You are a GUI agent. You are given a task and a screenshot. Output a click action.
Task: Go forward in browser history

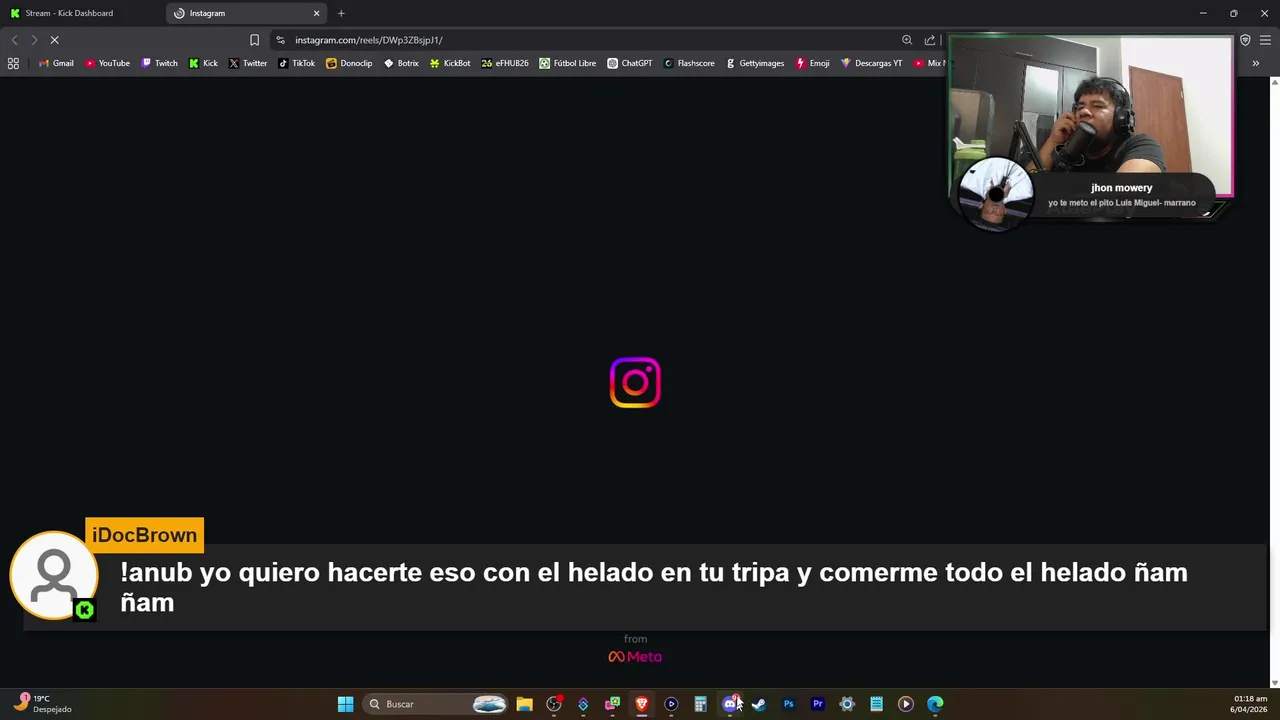[x=34, y=40]
